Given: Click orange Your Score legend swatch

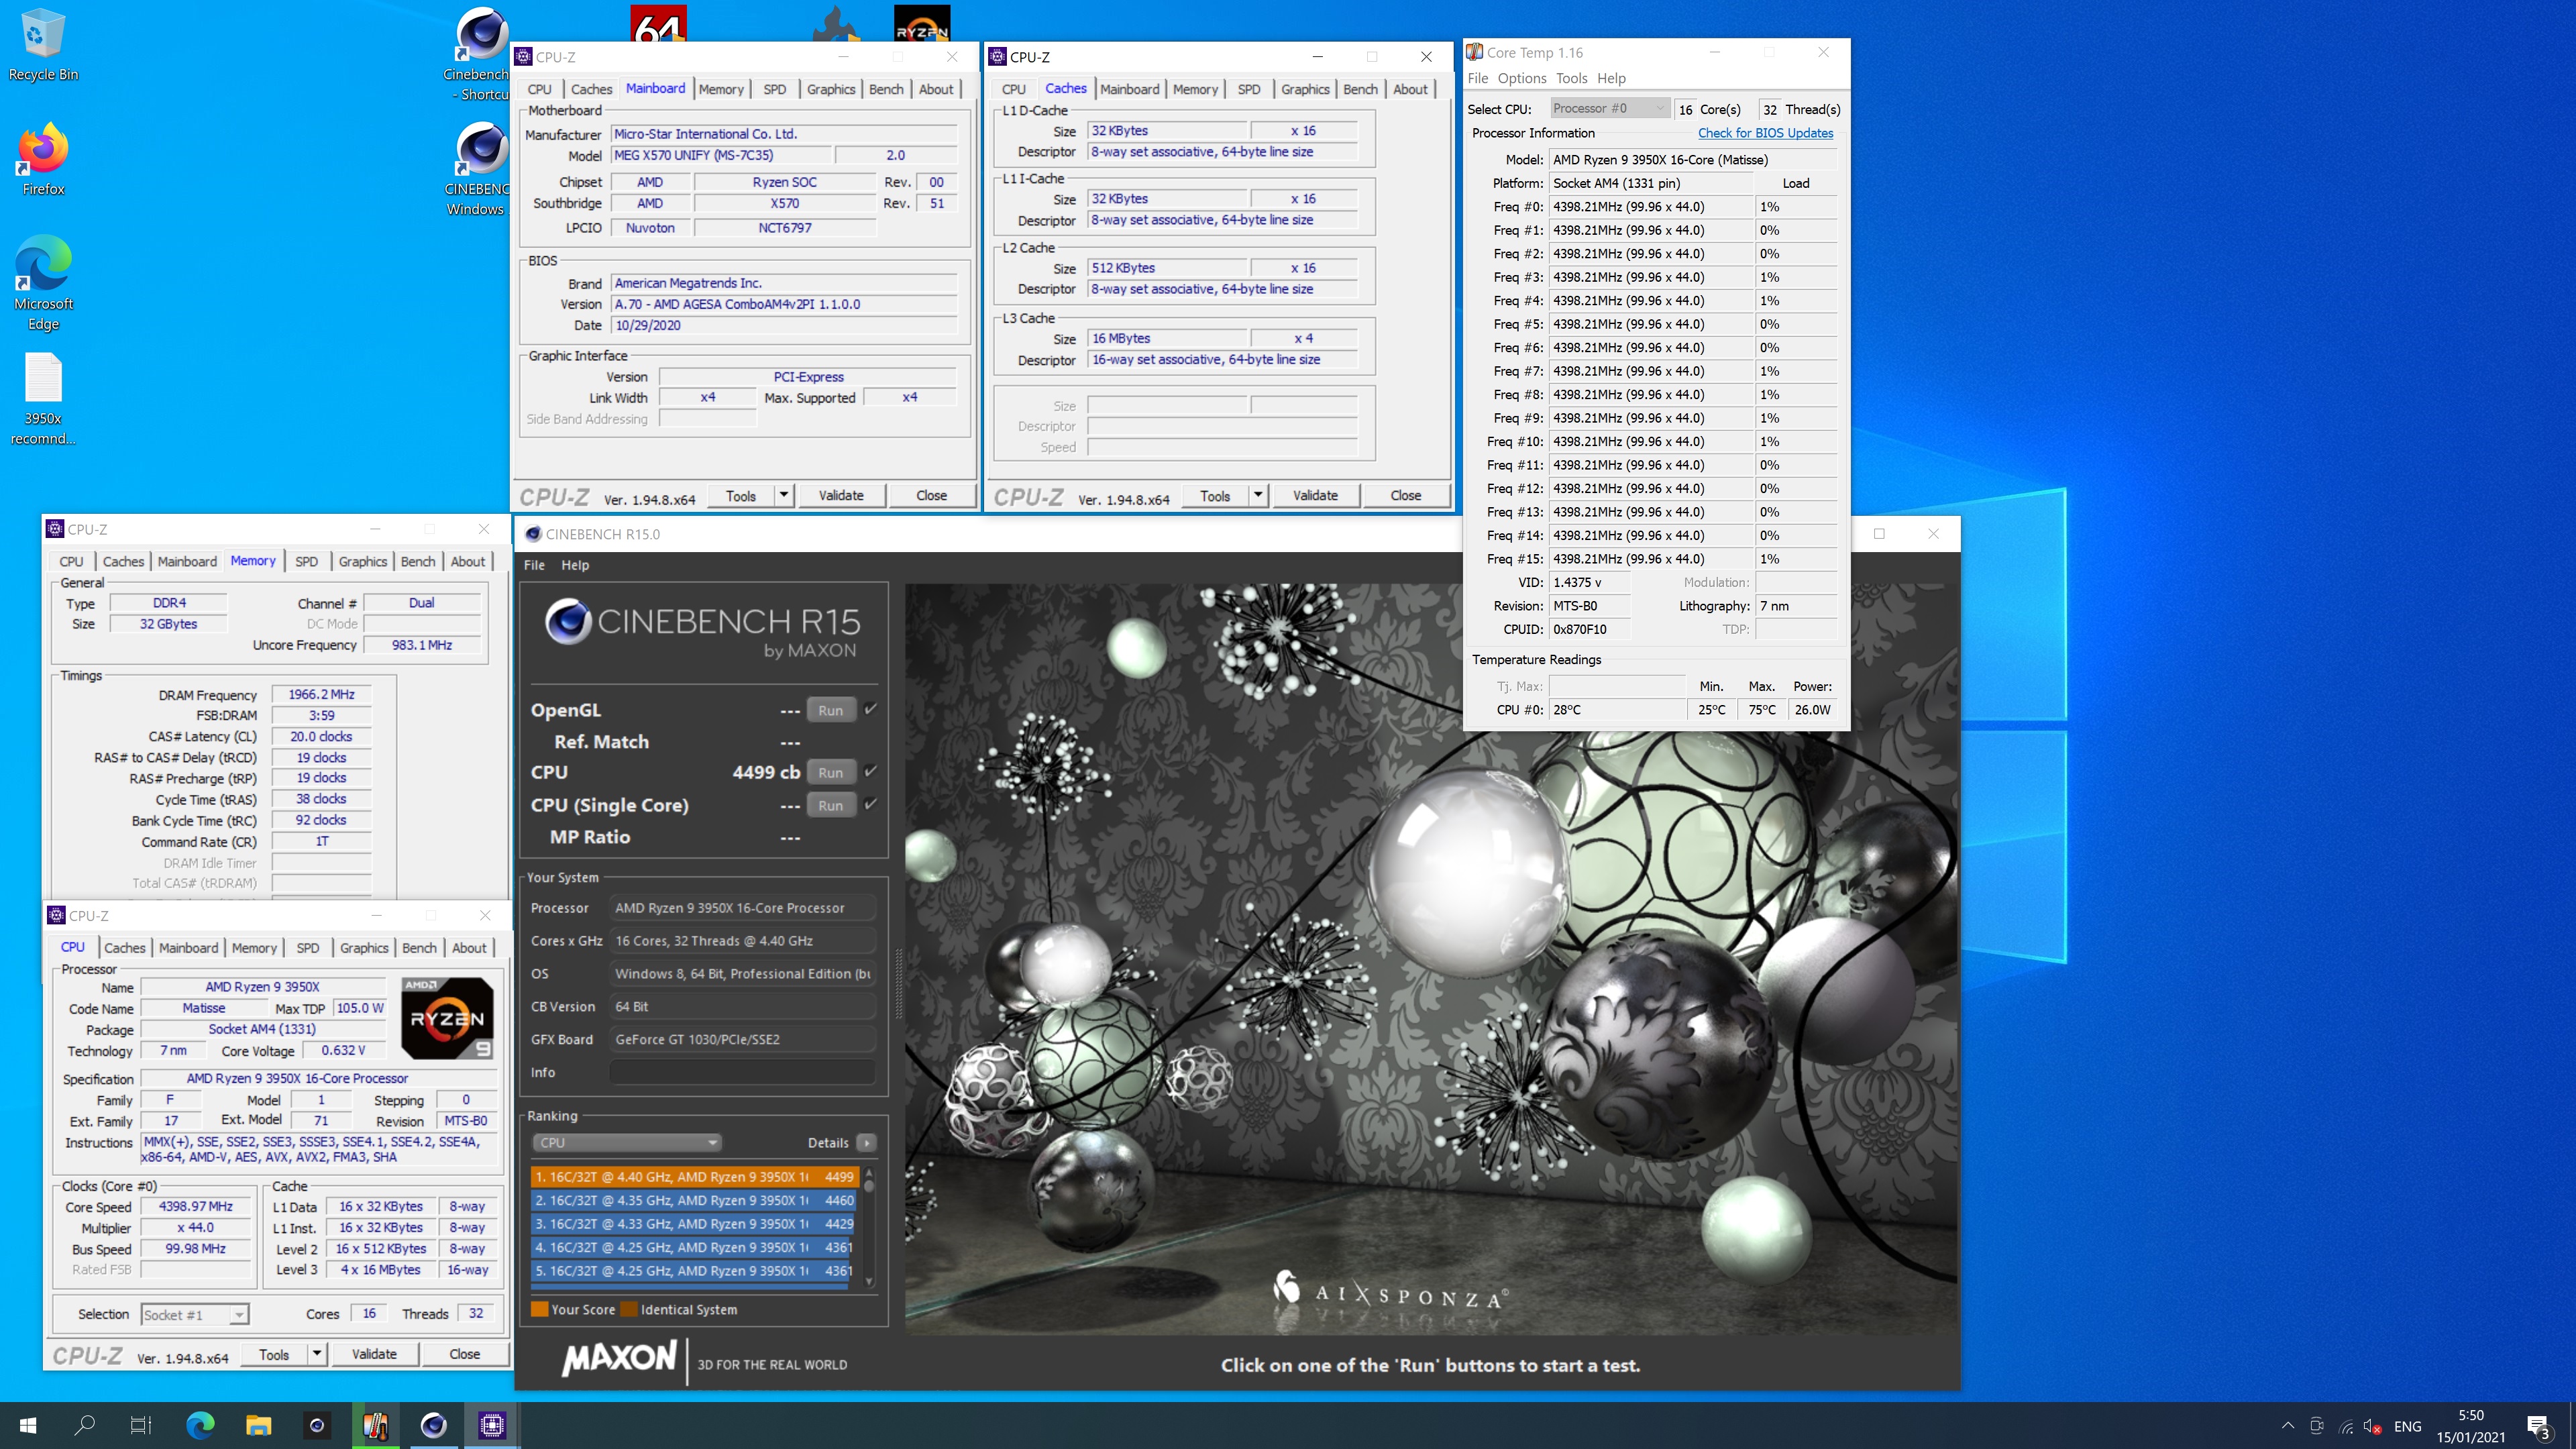Looking at the screenshot, I should 539,1309.
